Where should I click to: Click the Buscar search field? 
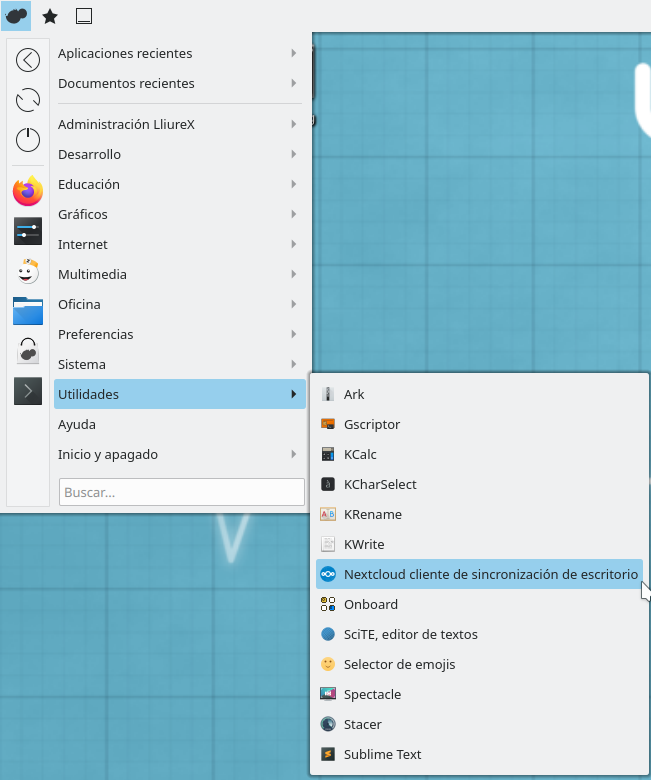[x=182, y=492]
